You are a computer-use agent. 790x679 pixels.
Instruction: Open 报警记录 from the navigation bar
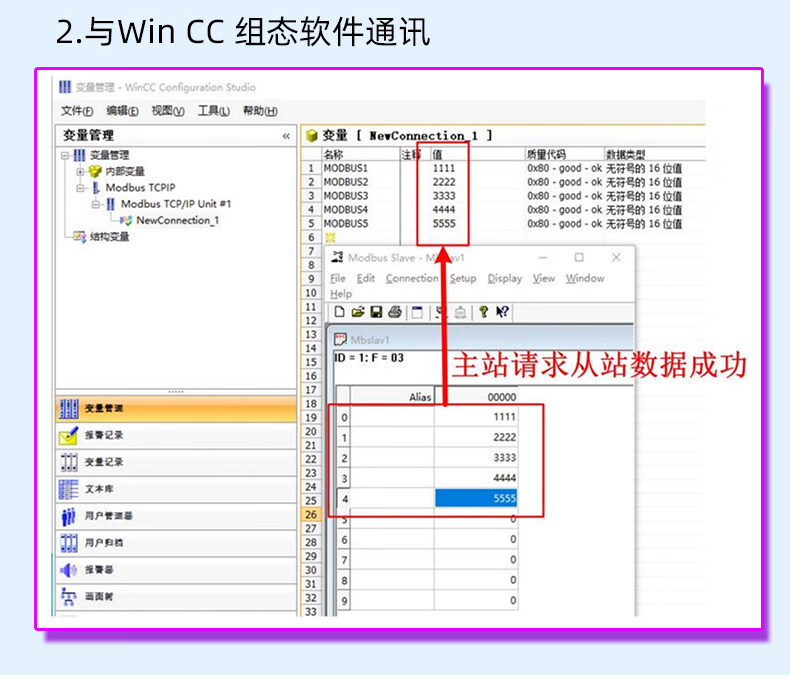pyautogui.click(x=104, y=436)
